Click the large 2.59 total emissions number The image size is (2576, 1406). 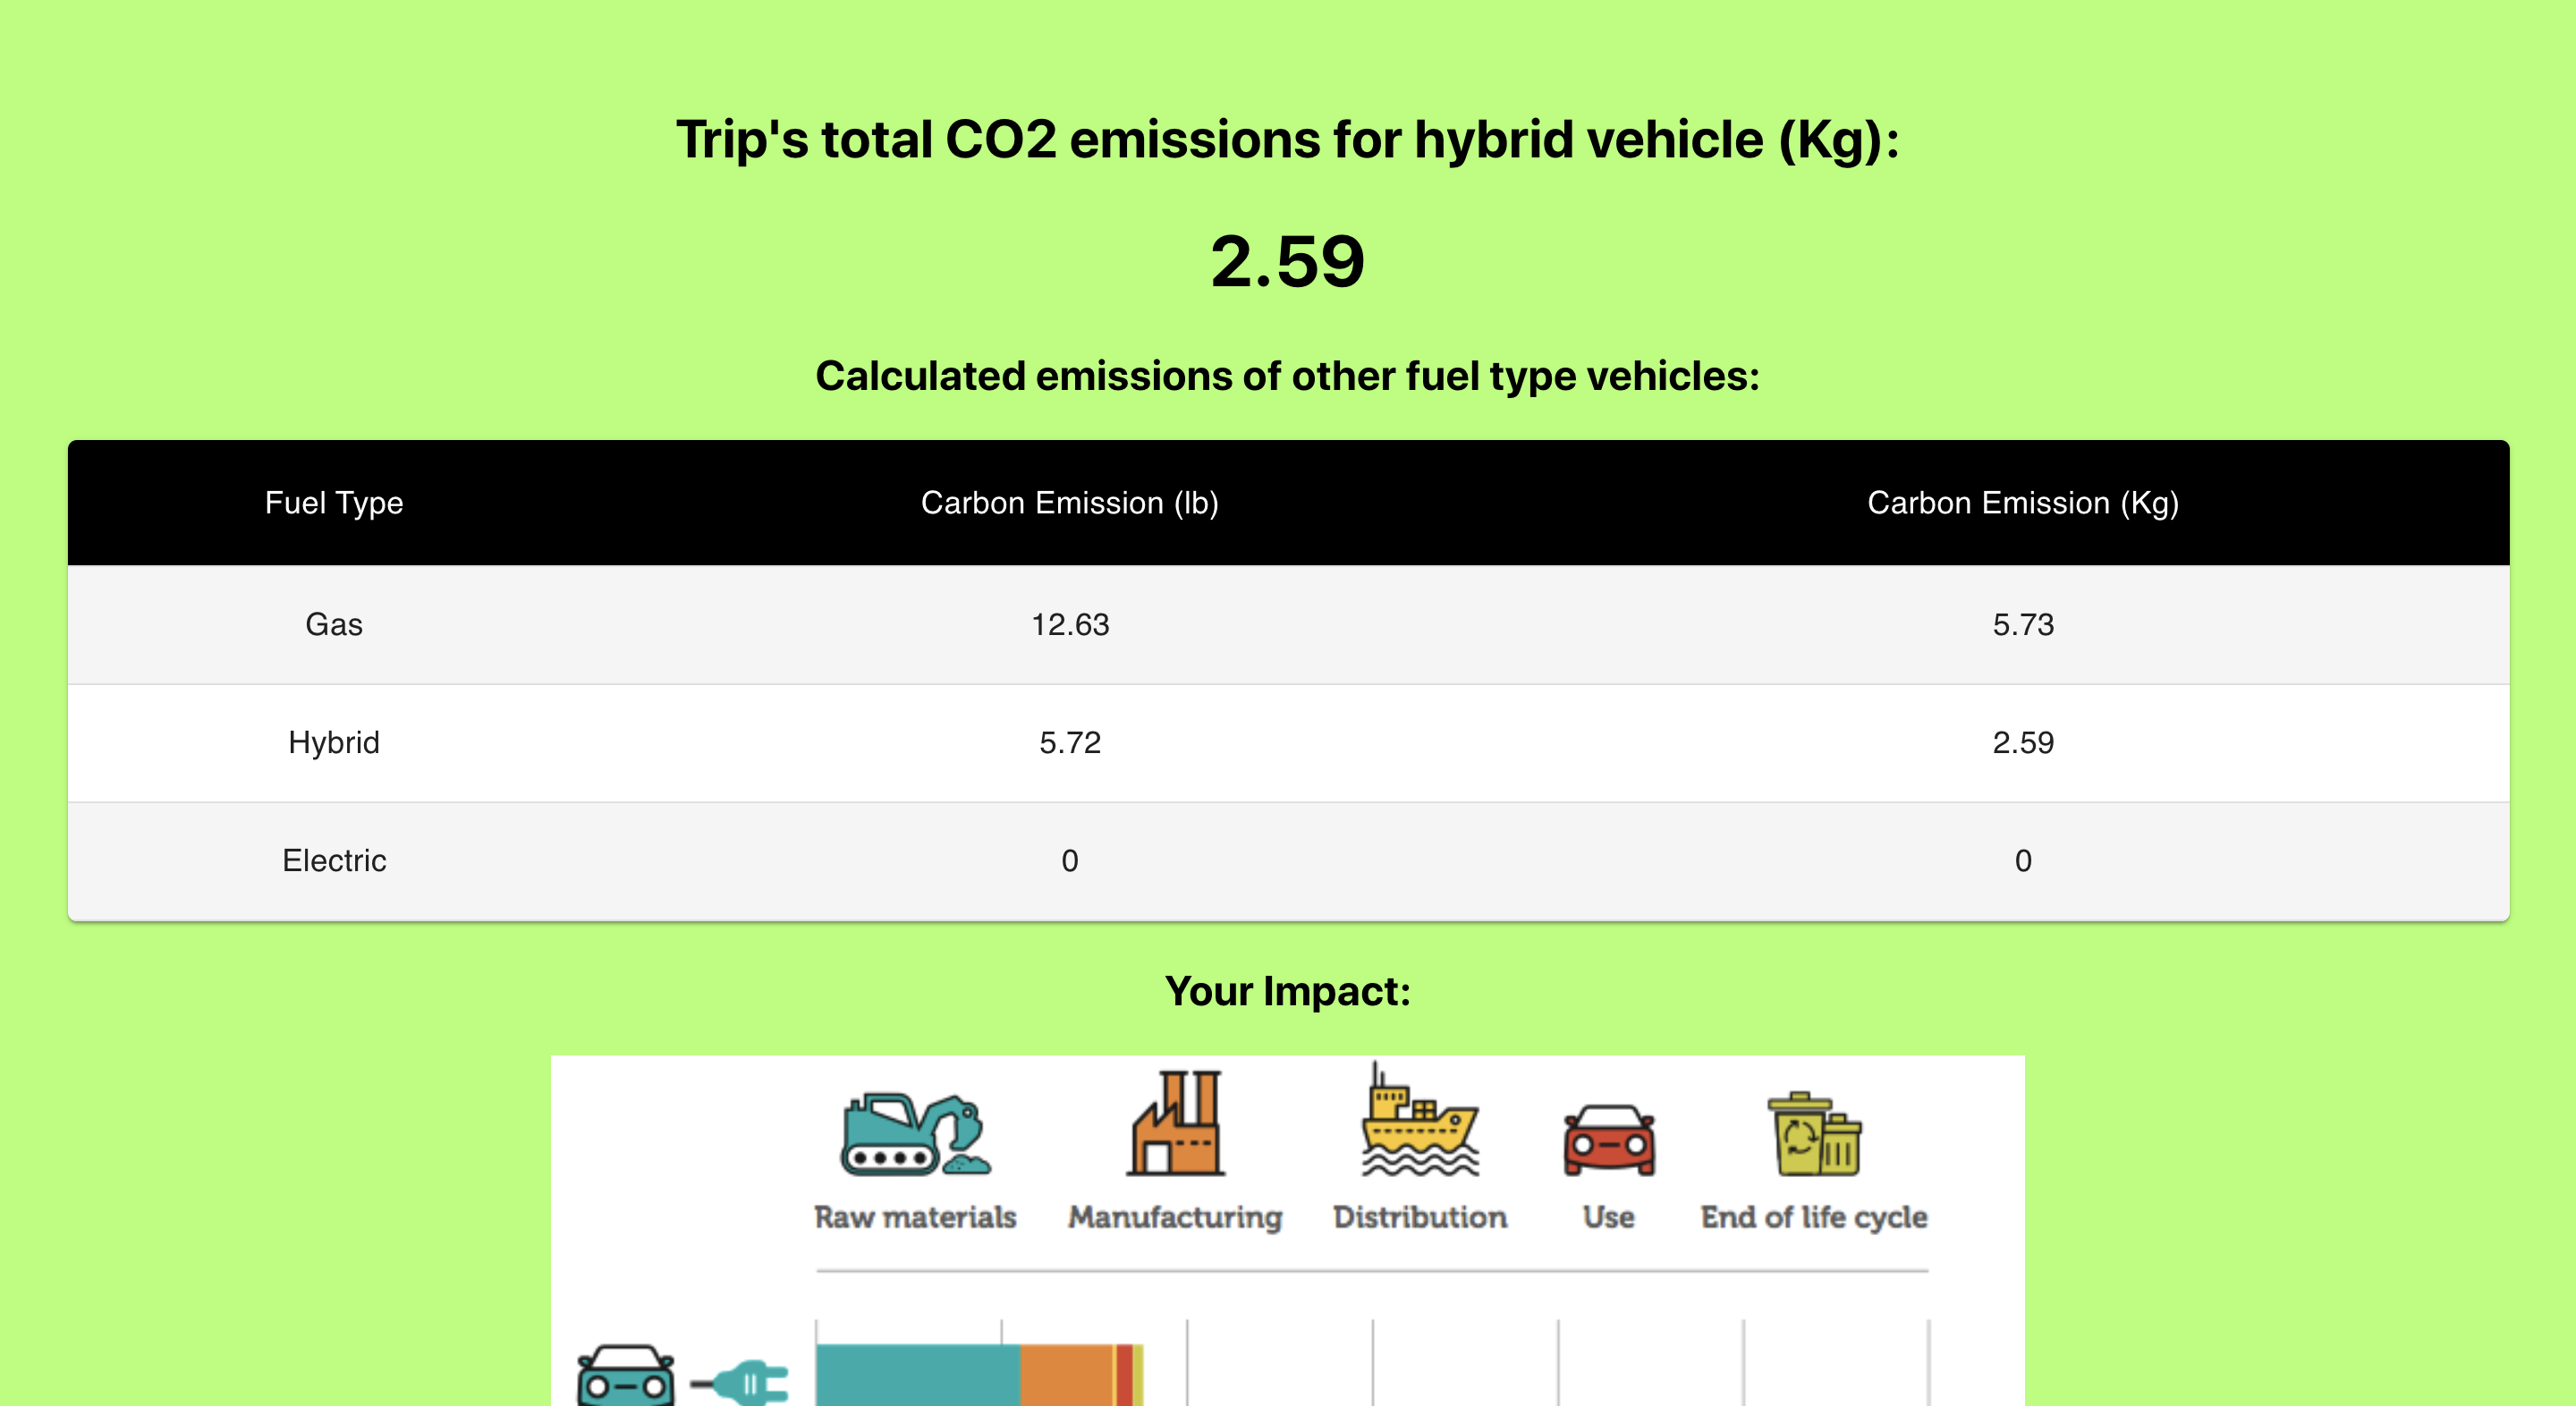coord(1287,262)
